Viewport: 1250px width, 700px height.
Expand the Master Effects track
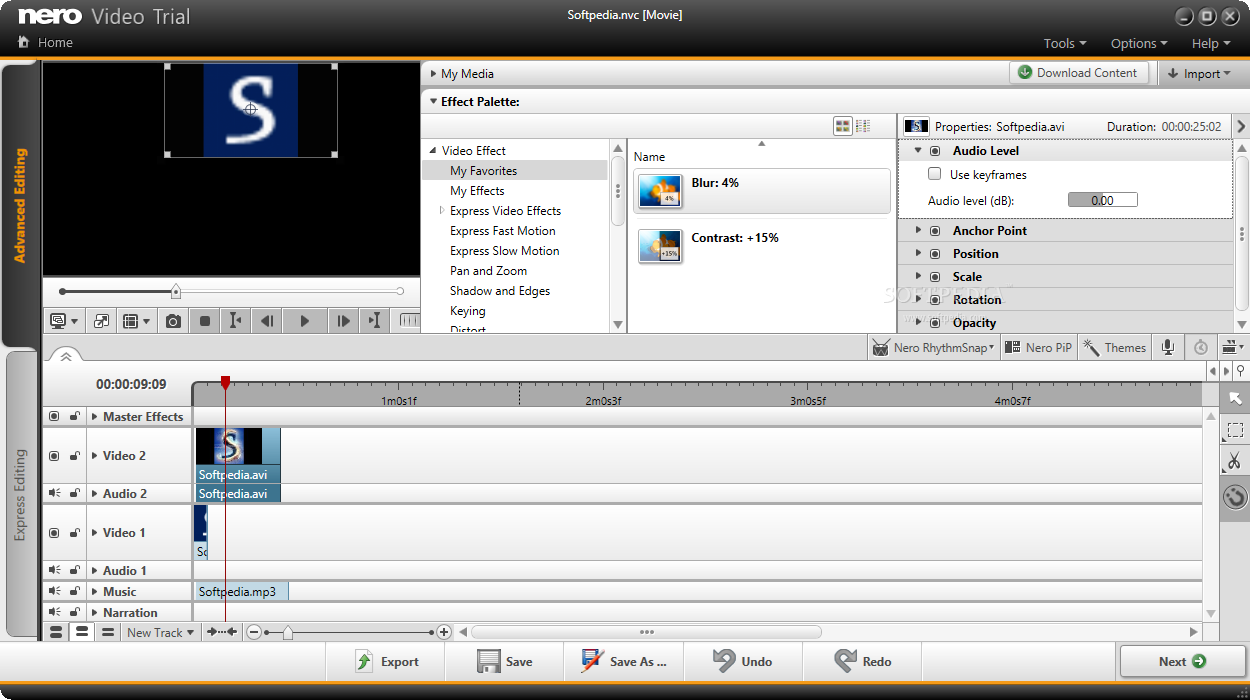(95, 416)
